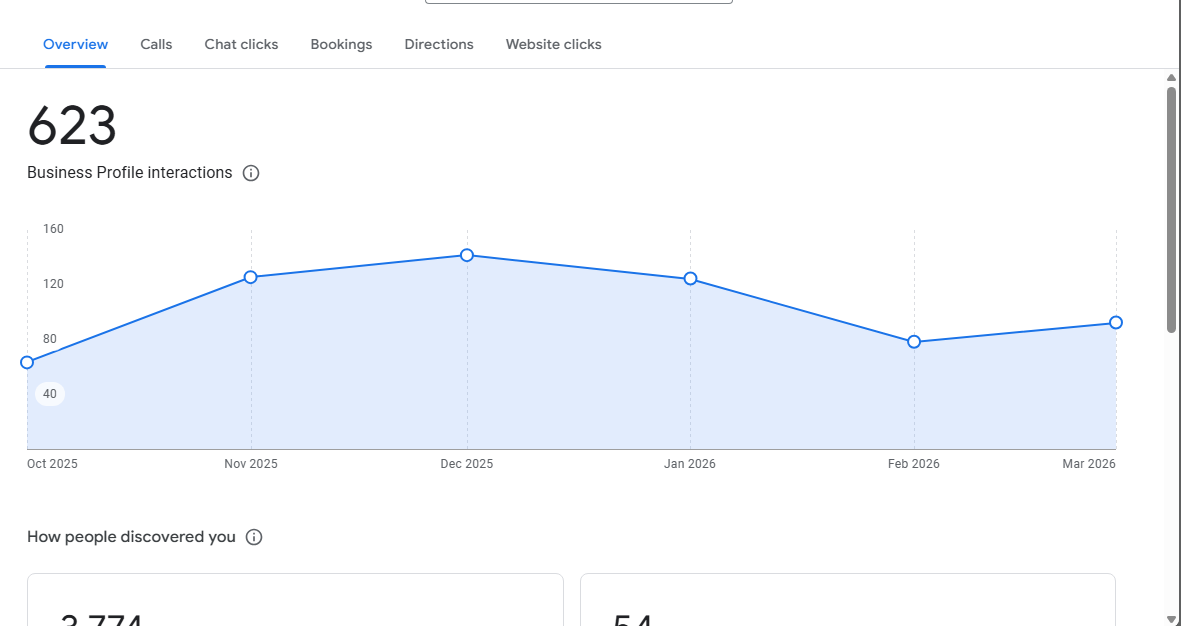Image resolution: width=1181 pixels, height=626 pixels.
Task: Open info icon beside Business Profile interactions
Action: pos(251,173)
